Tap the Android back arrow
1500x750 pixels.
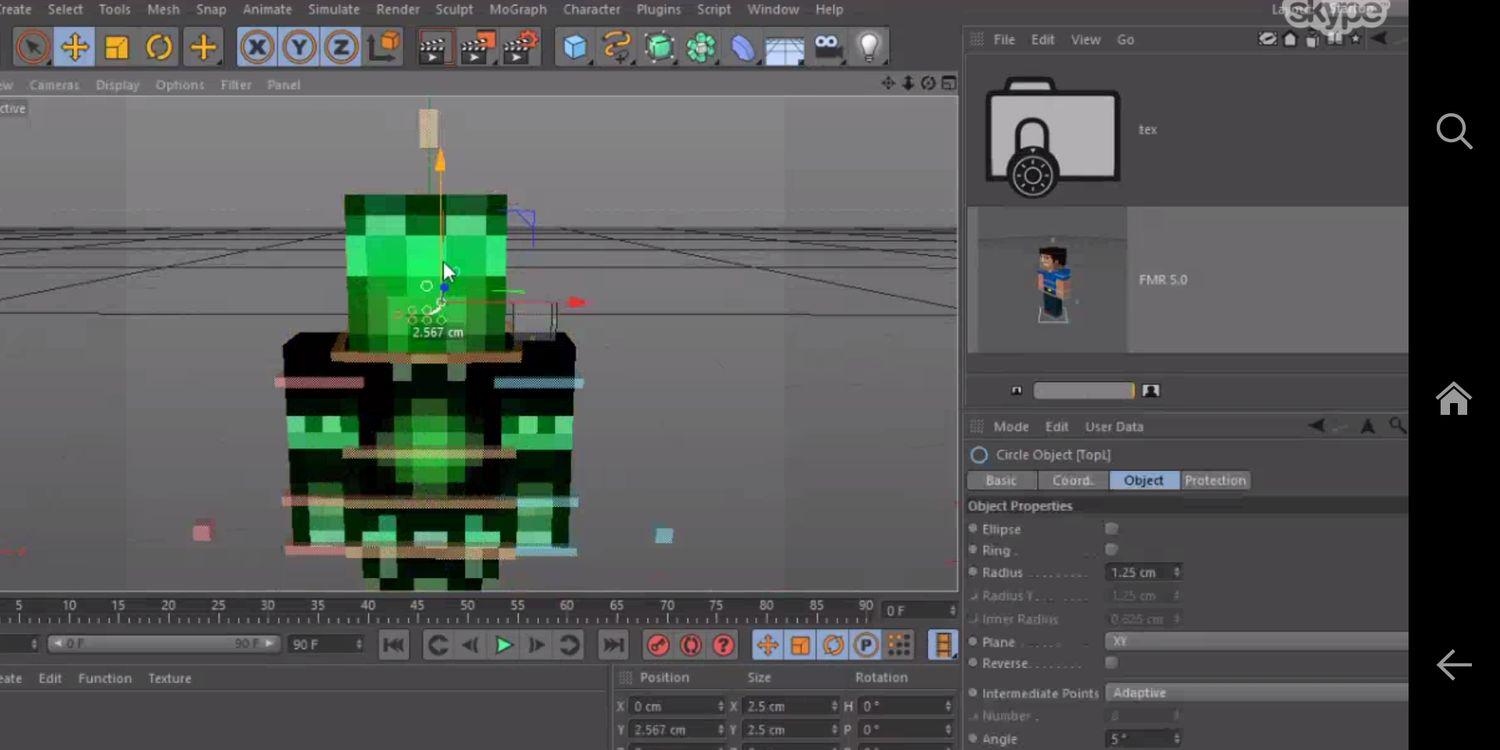click(1454, 665)
